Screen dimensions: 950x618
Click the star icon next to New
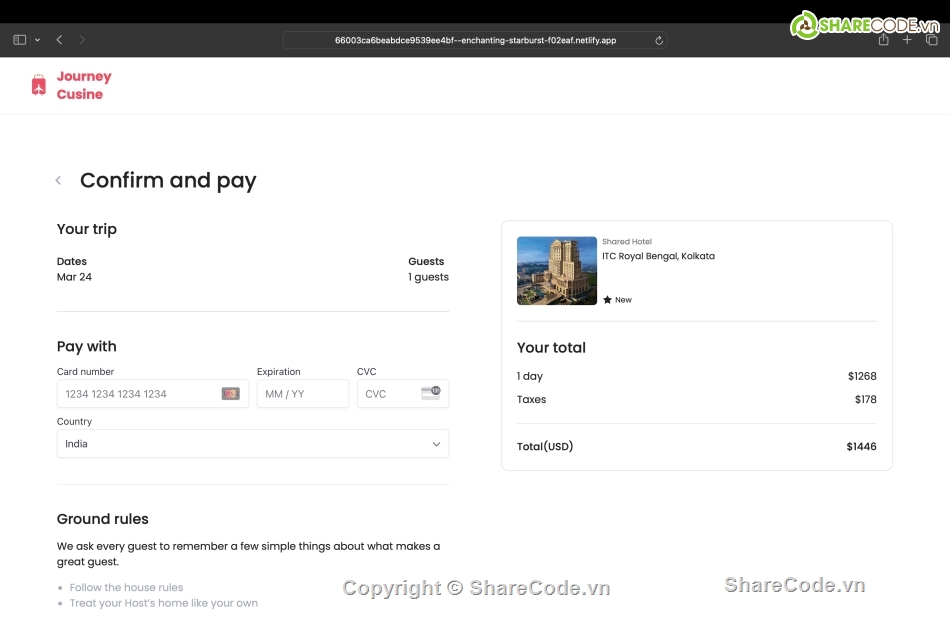607,300
